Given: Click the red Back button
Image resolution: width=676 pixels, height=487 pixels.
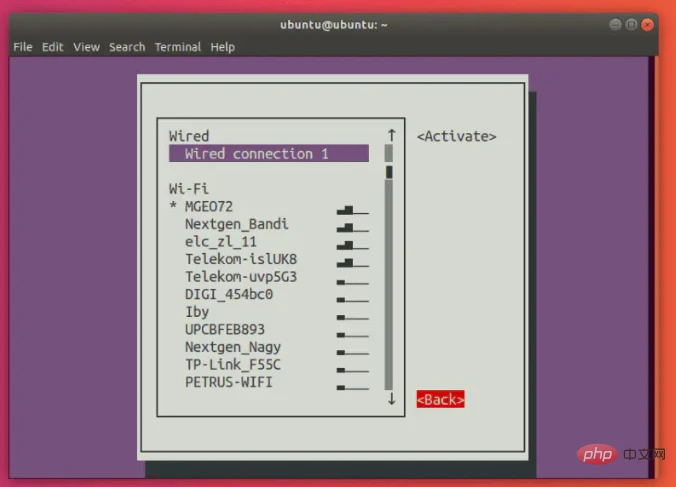Looking at the screenshot, I should (441, 399).
